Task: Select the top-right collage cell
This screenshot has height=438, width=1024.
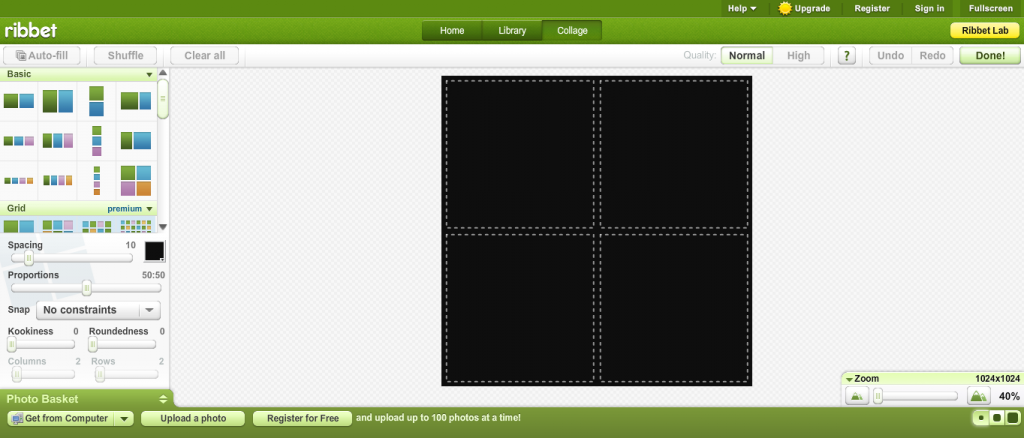Action: 674,154
